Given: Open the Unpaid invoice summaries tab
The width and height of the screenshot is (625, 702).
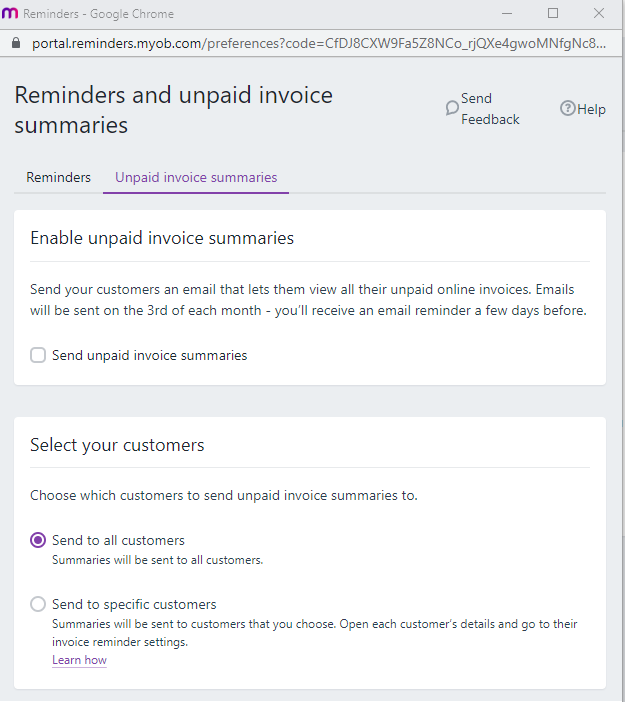Looking at the screenshot, I should pos(196,177).
